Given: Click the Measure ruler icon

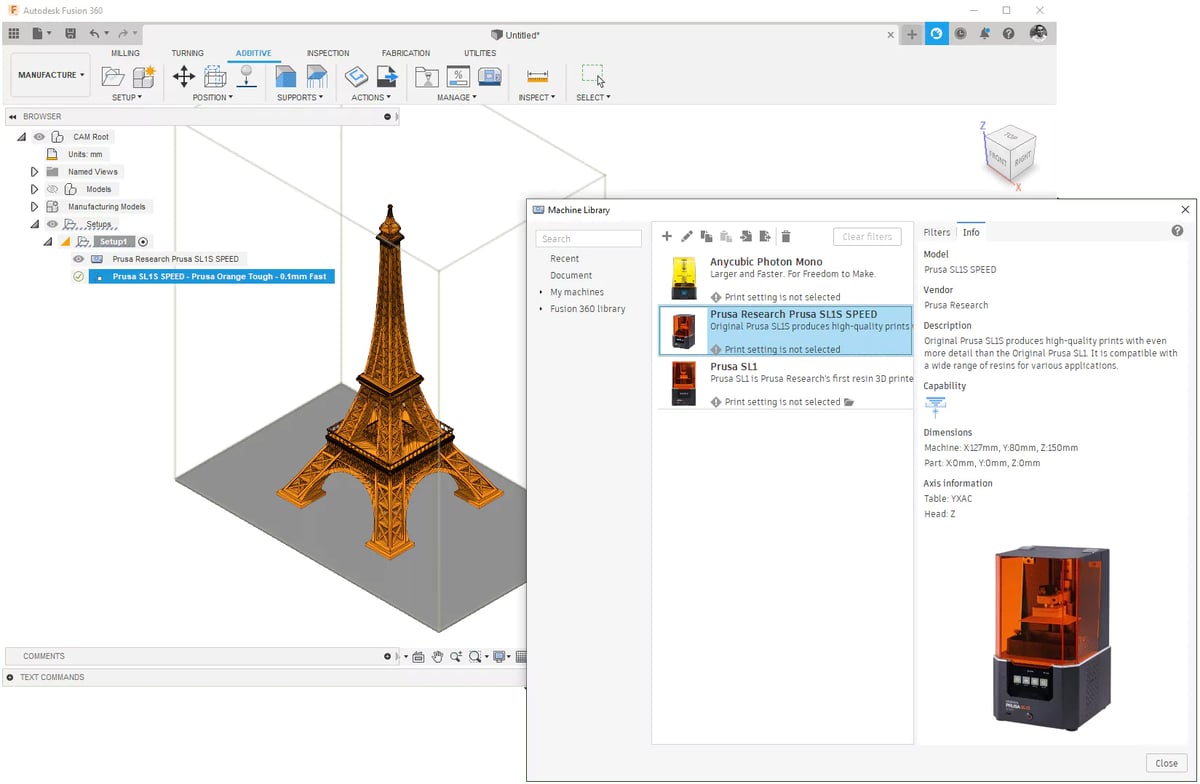Looking at the screenshot, I should [537, 76].
